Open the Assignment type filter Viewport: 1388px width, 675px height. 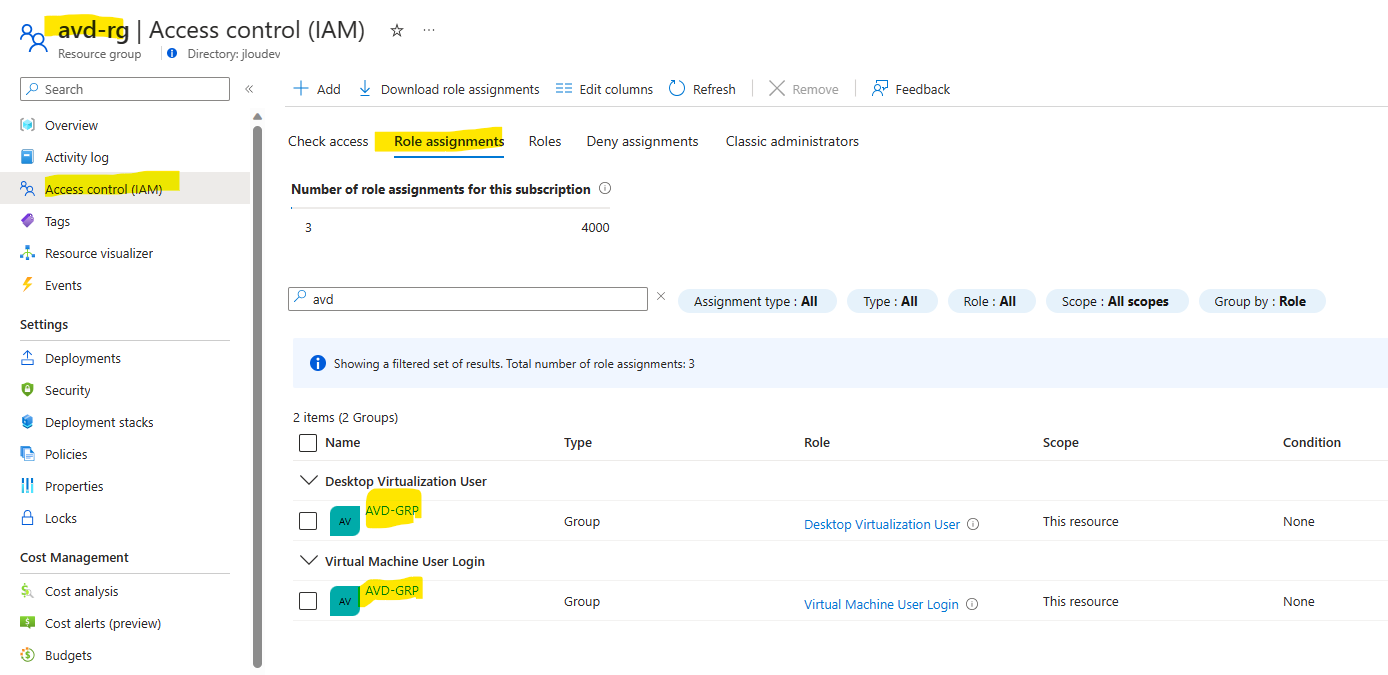click(756, 301)
